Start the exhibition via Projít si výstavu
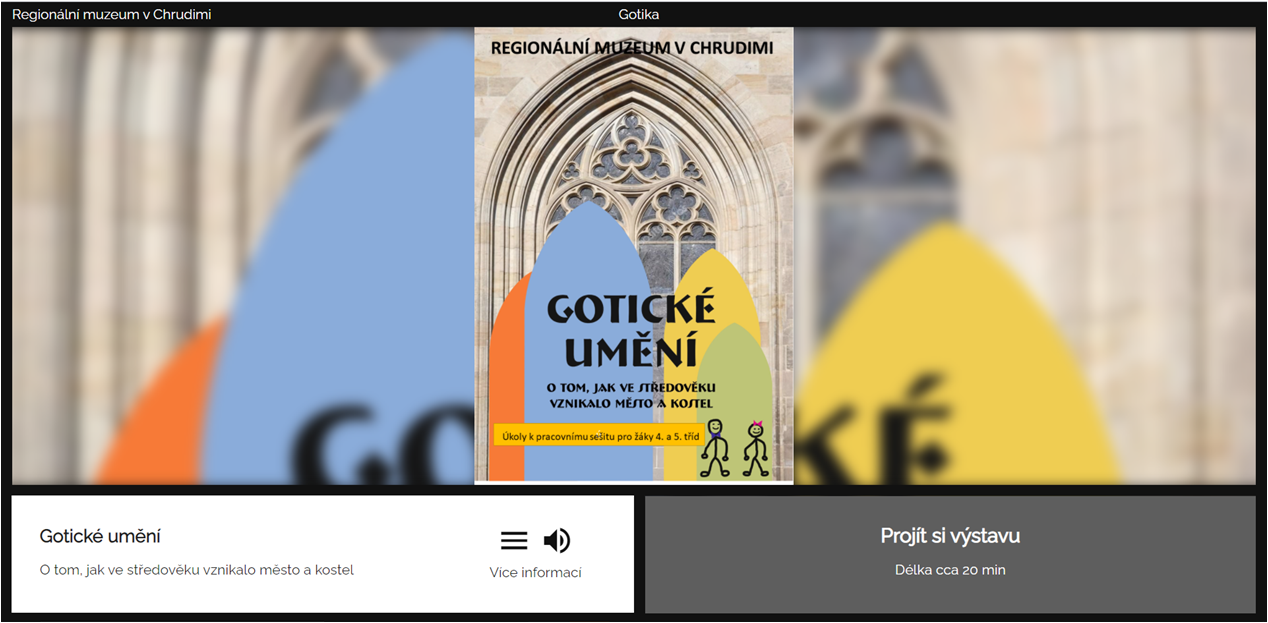This screenshot has height=623, width=1268. 950,554
